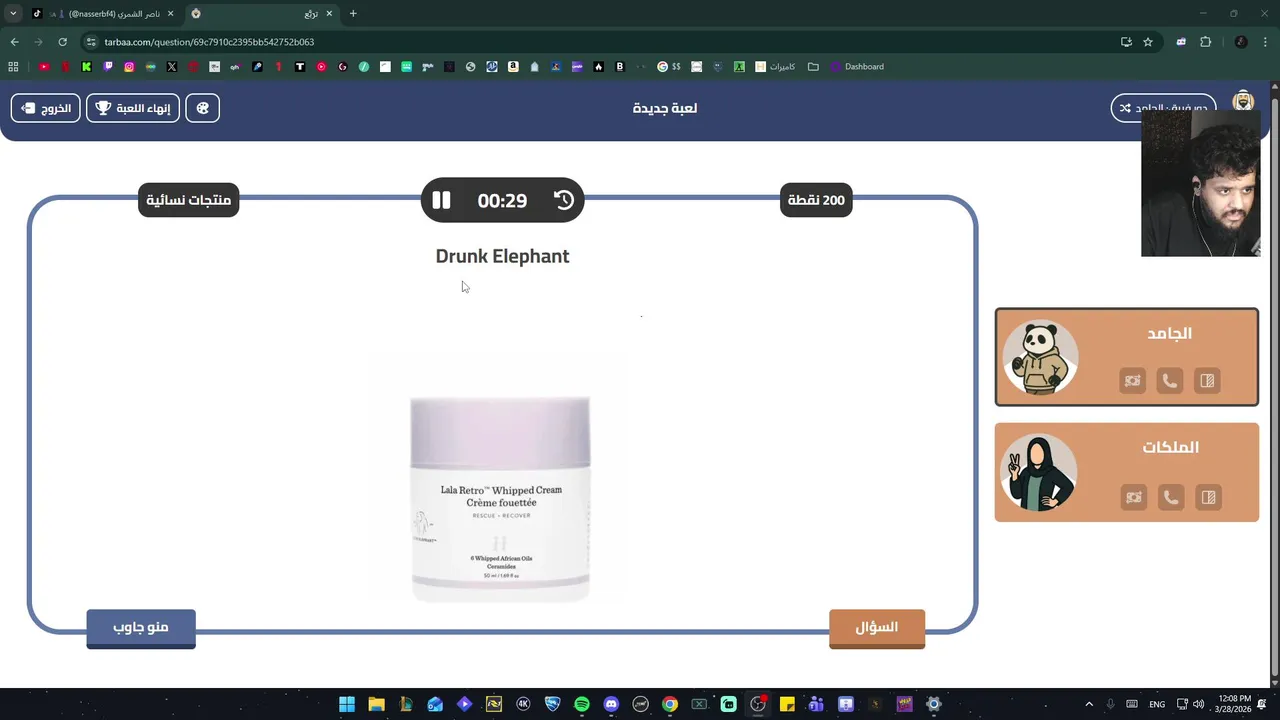Open the Amazon bookmark
Screen dimensions: 1280x720
pyautogui.click(x=513, y=67)
